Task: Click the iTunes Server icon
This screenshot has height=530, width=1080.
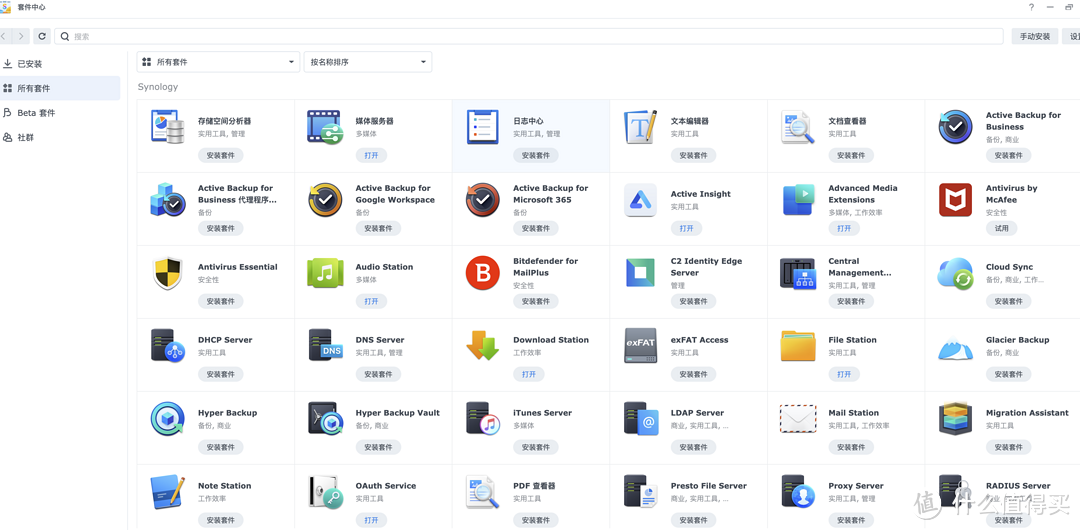Action: [482, 419]
